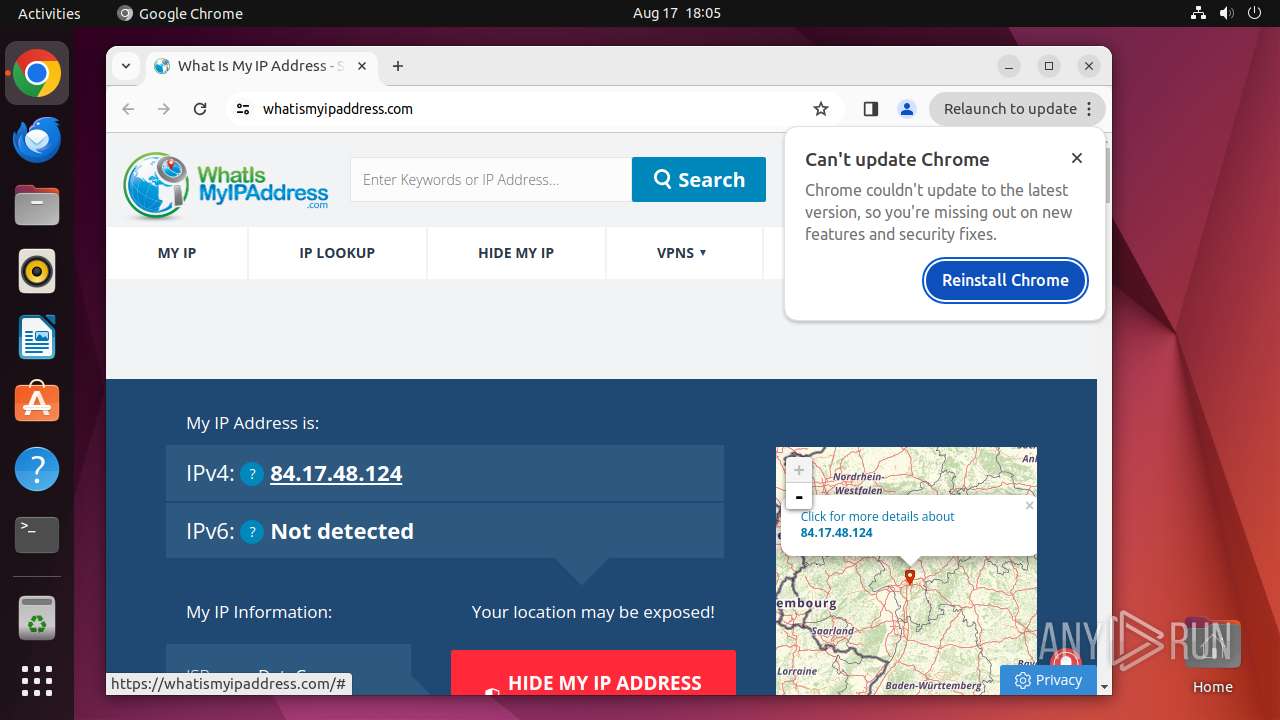
Task: Click the address bar URL
Action: pos(338,109)
